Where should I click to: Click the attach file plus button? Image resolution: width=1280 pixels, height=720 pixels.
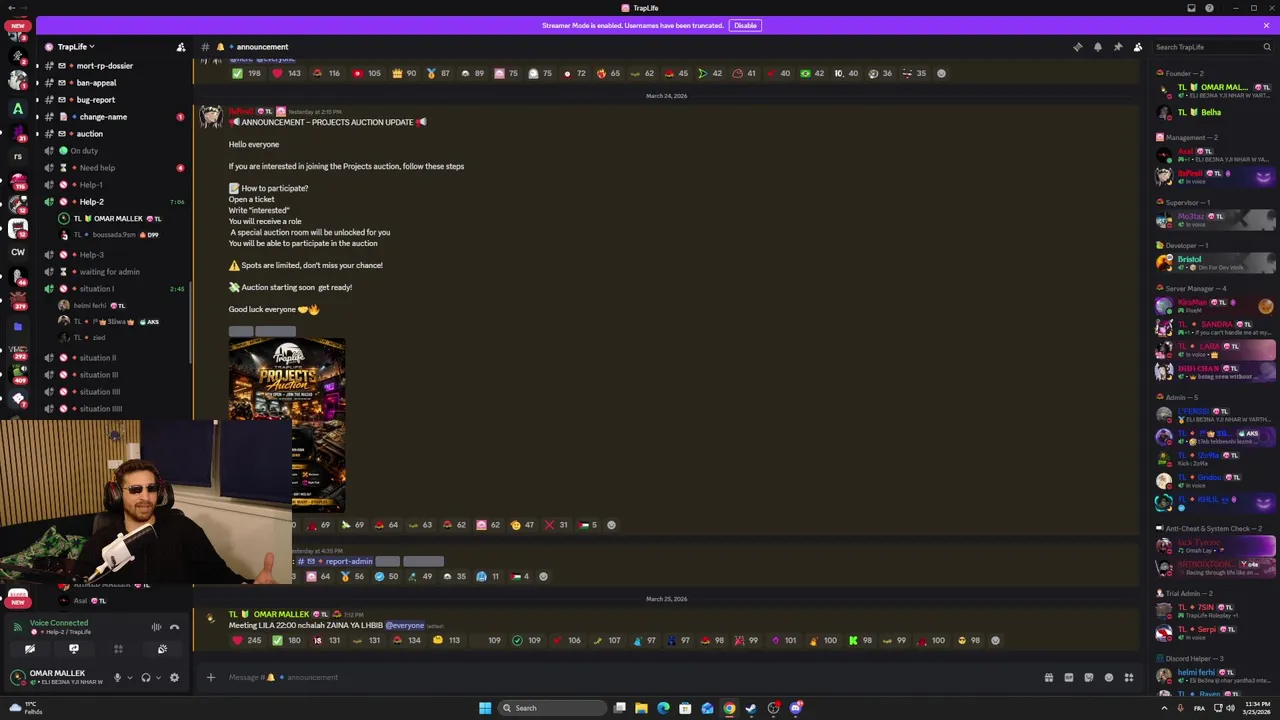[210, 677]
